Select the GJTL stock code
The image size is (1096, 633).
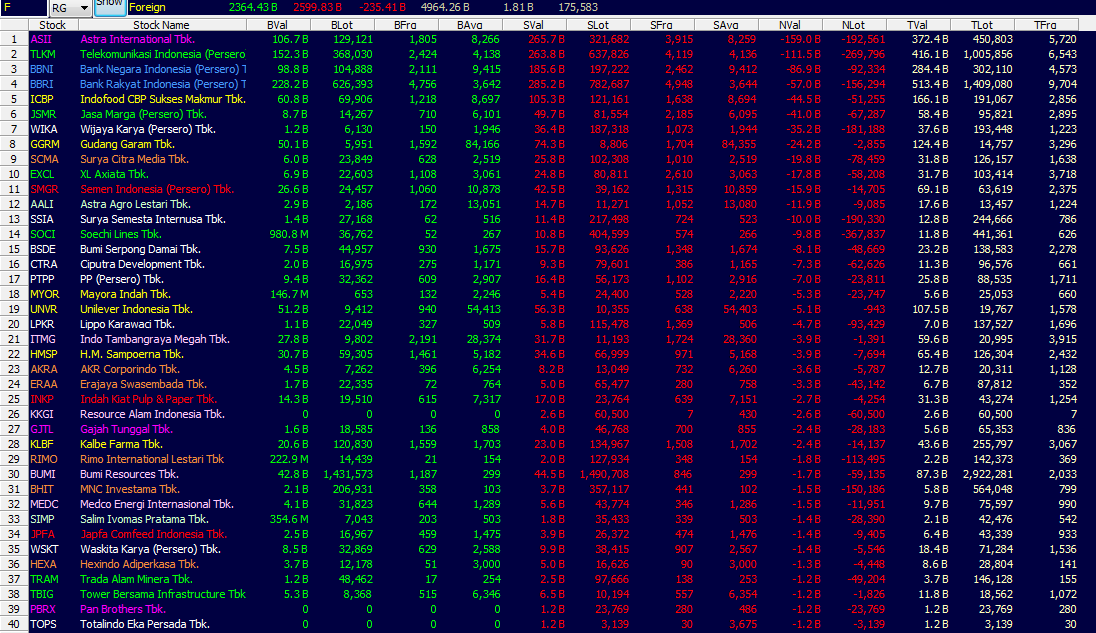click(41, 430)
